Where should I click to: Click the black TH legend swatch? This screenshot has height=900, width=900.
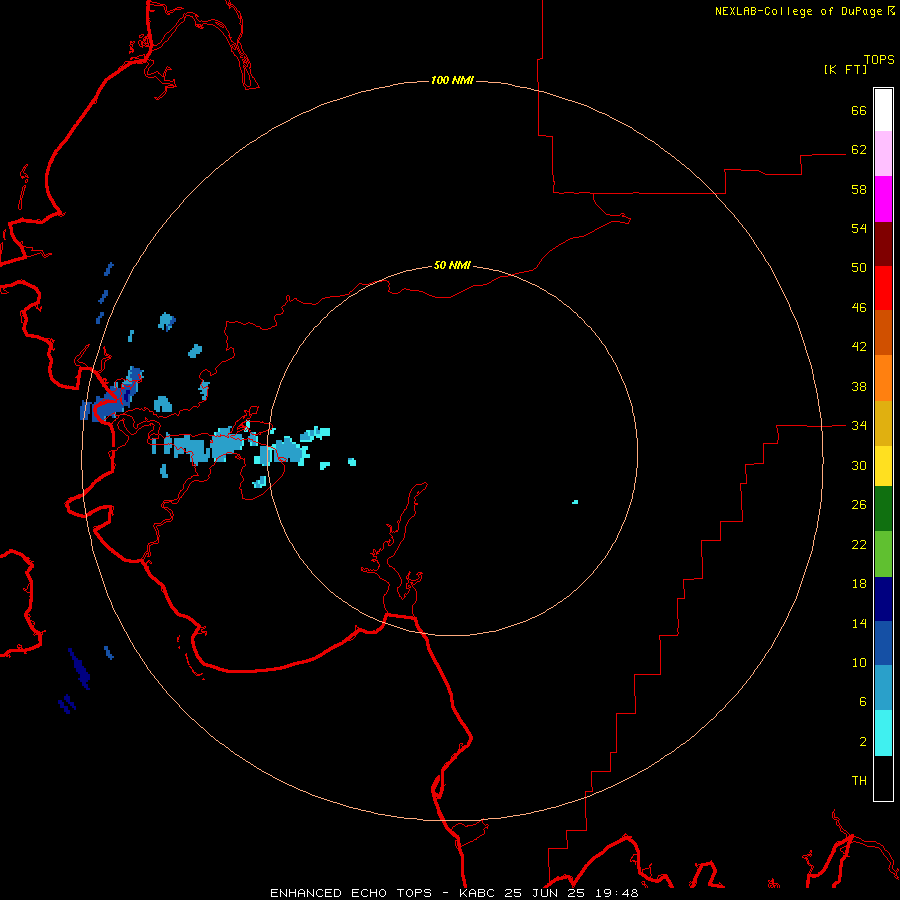coord(883,778)
